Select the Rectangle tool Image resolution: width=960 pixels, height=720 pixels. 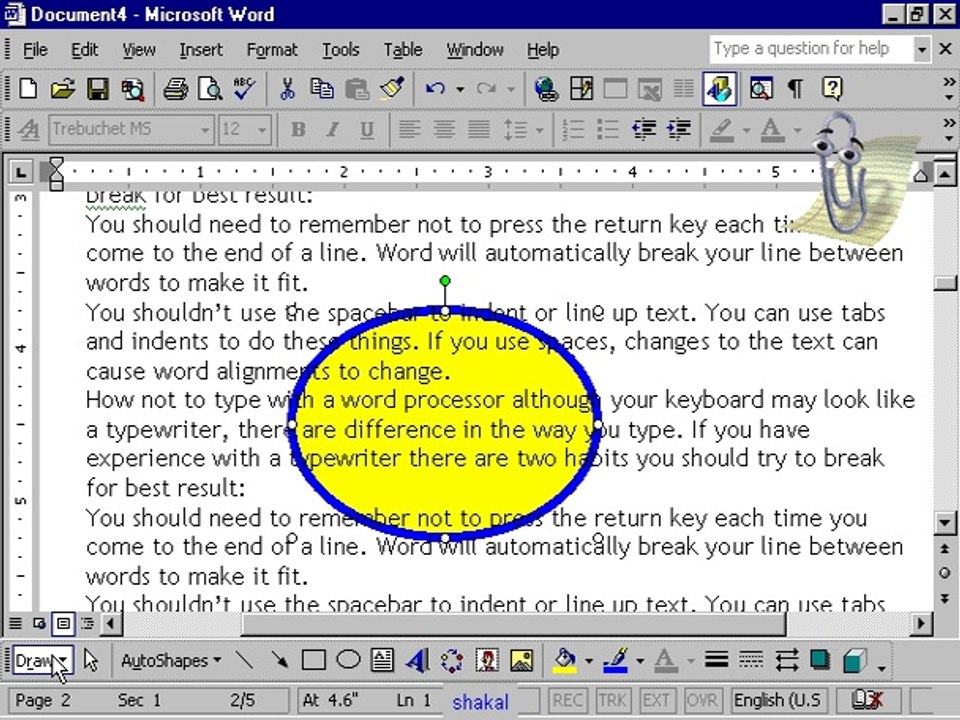(313, 660)
